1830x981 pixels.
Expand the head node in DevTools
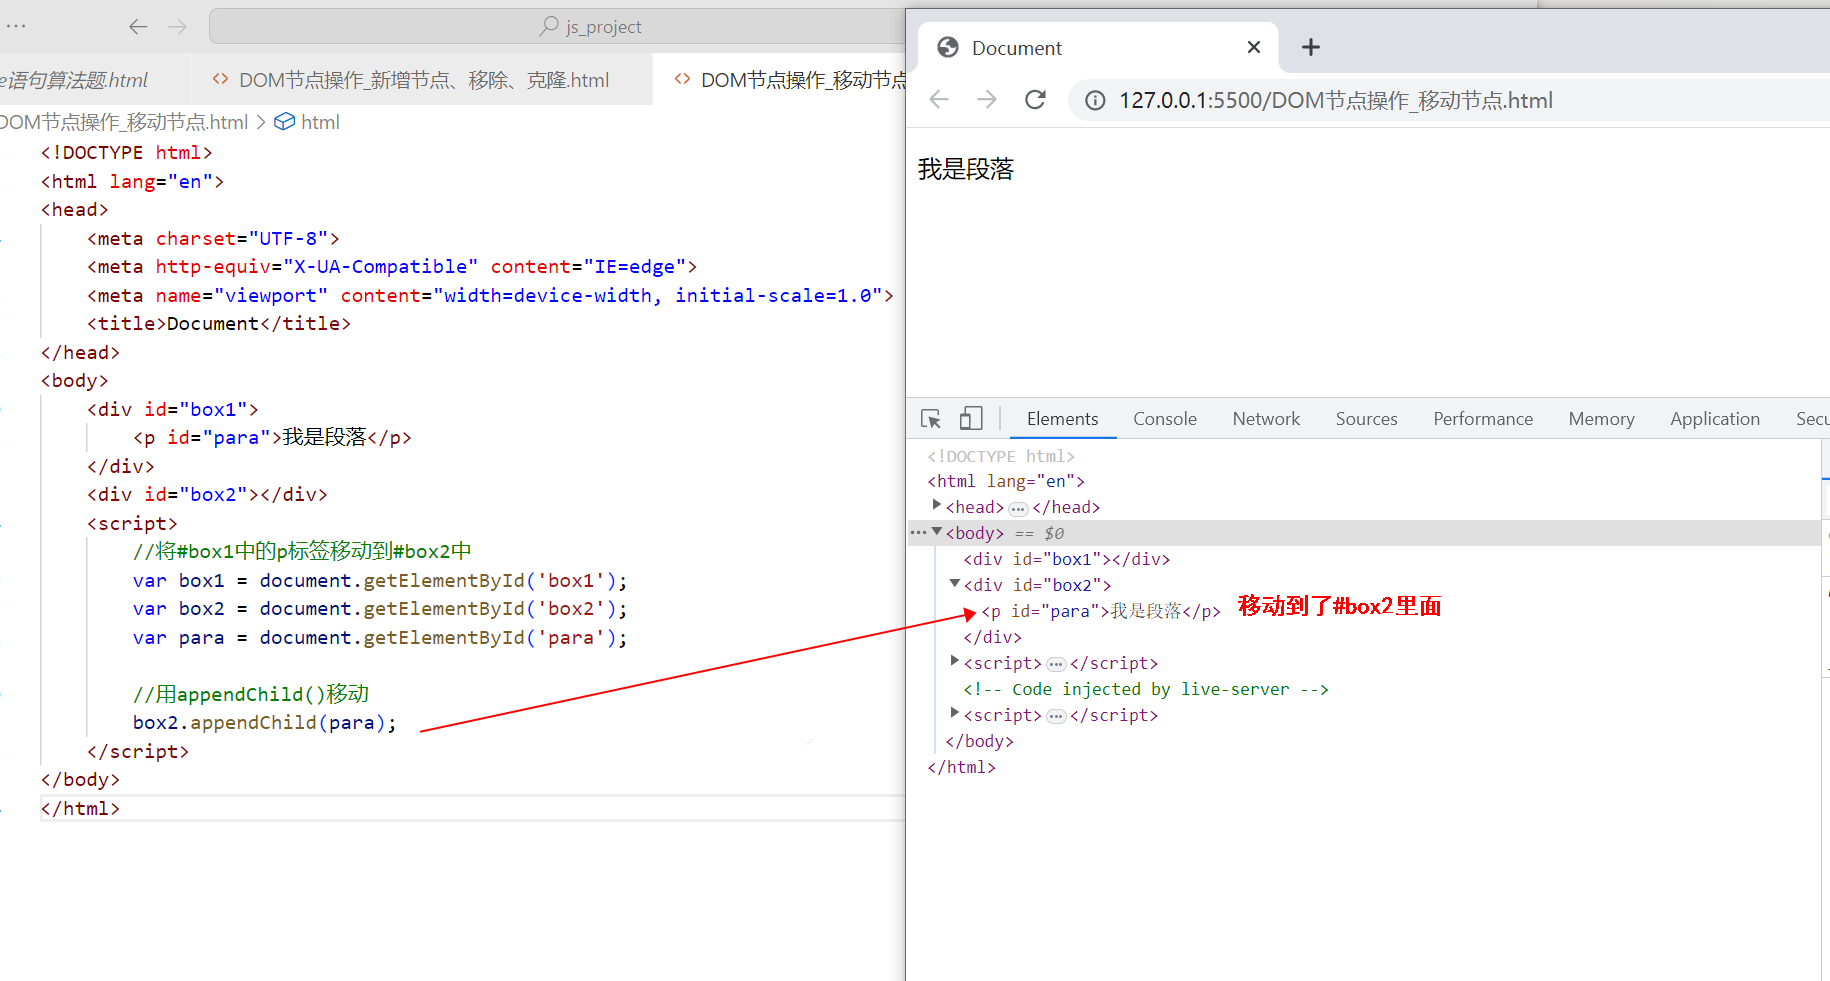coord(937,506)
